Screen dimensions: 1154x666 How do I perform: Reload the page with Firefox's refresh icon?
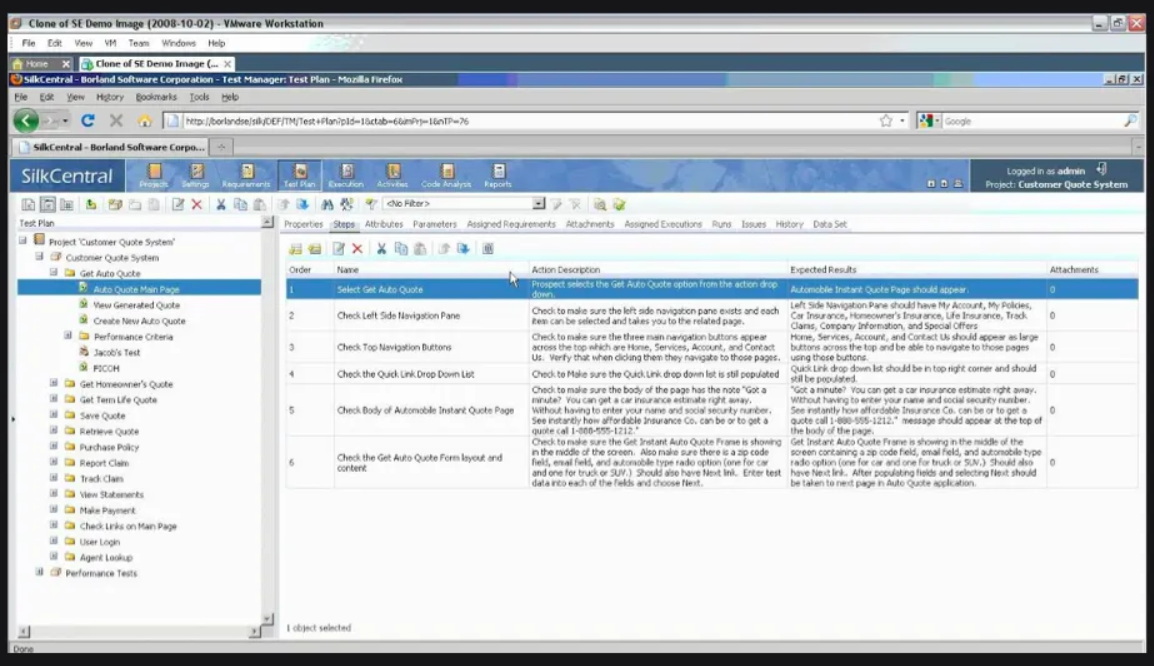(88, 121)
